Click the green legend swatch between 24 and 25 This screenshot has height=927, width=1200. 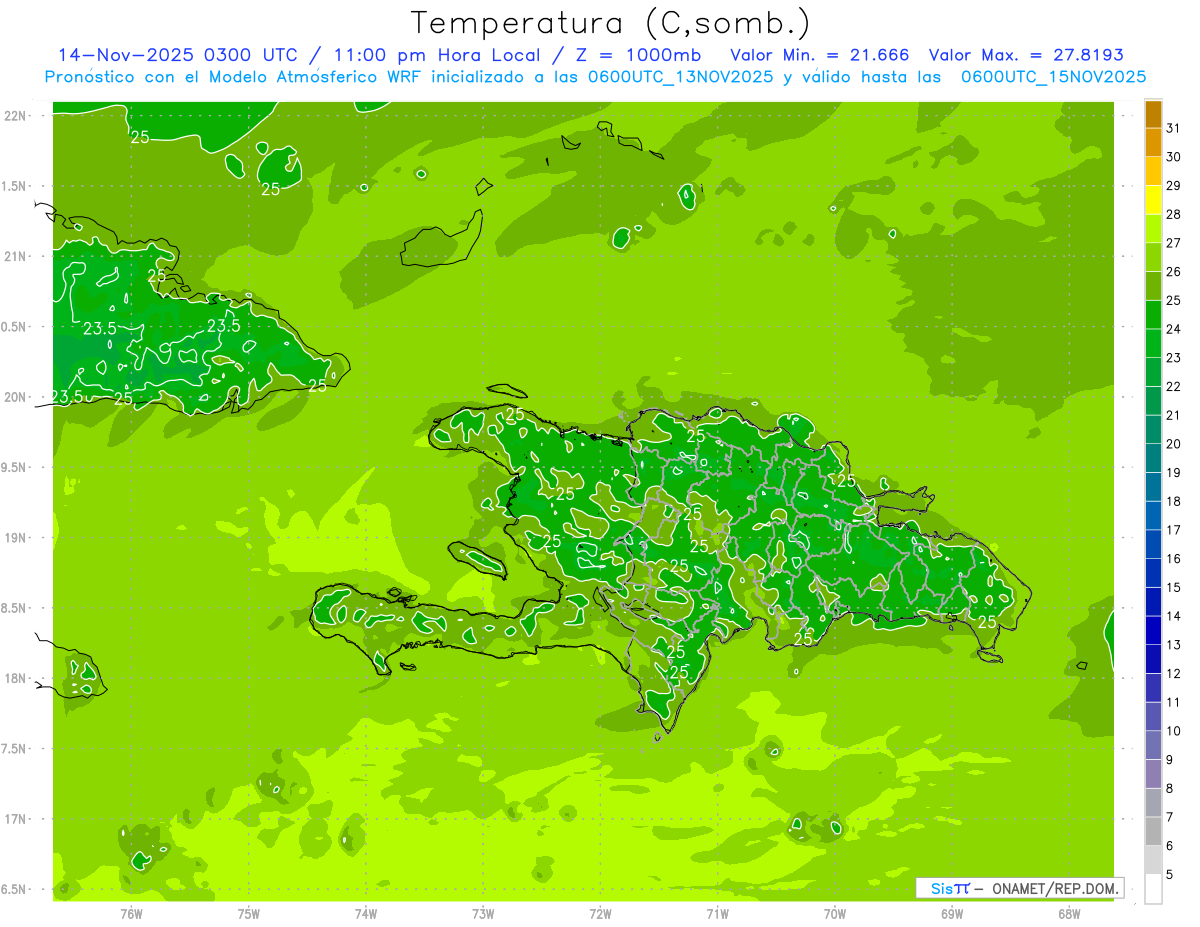tap(1153, 315)
